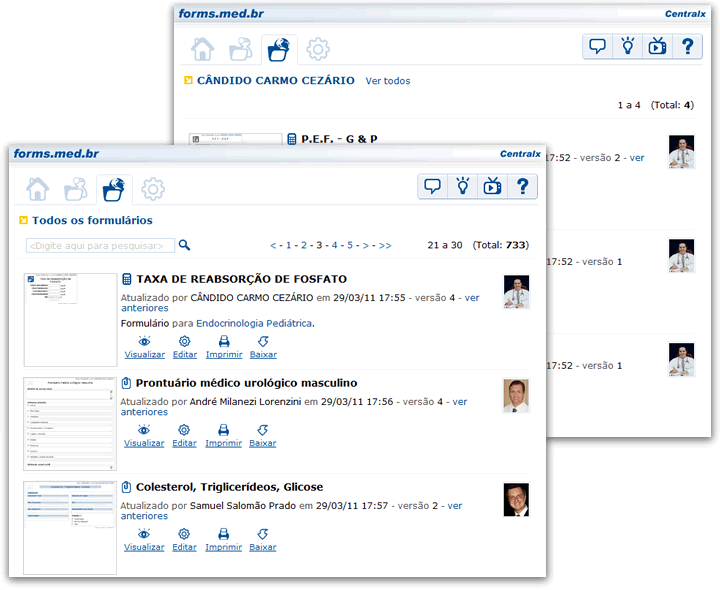
Task: Click Editar under Prontuário médico urológico masculino
Action: click(184, 435)
